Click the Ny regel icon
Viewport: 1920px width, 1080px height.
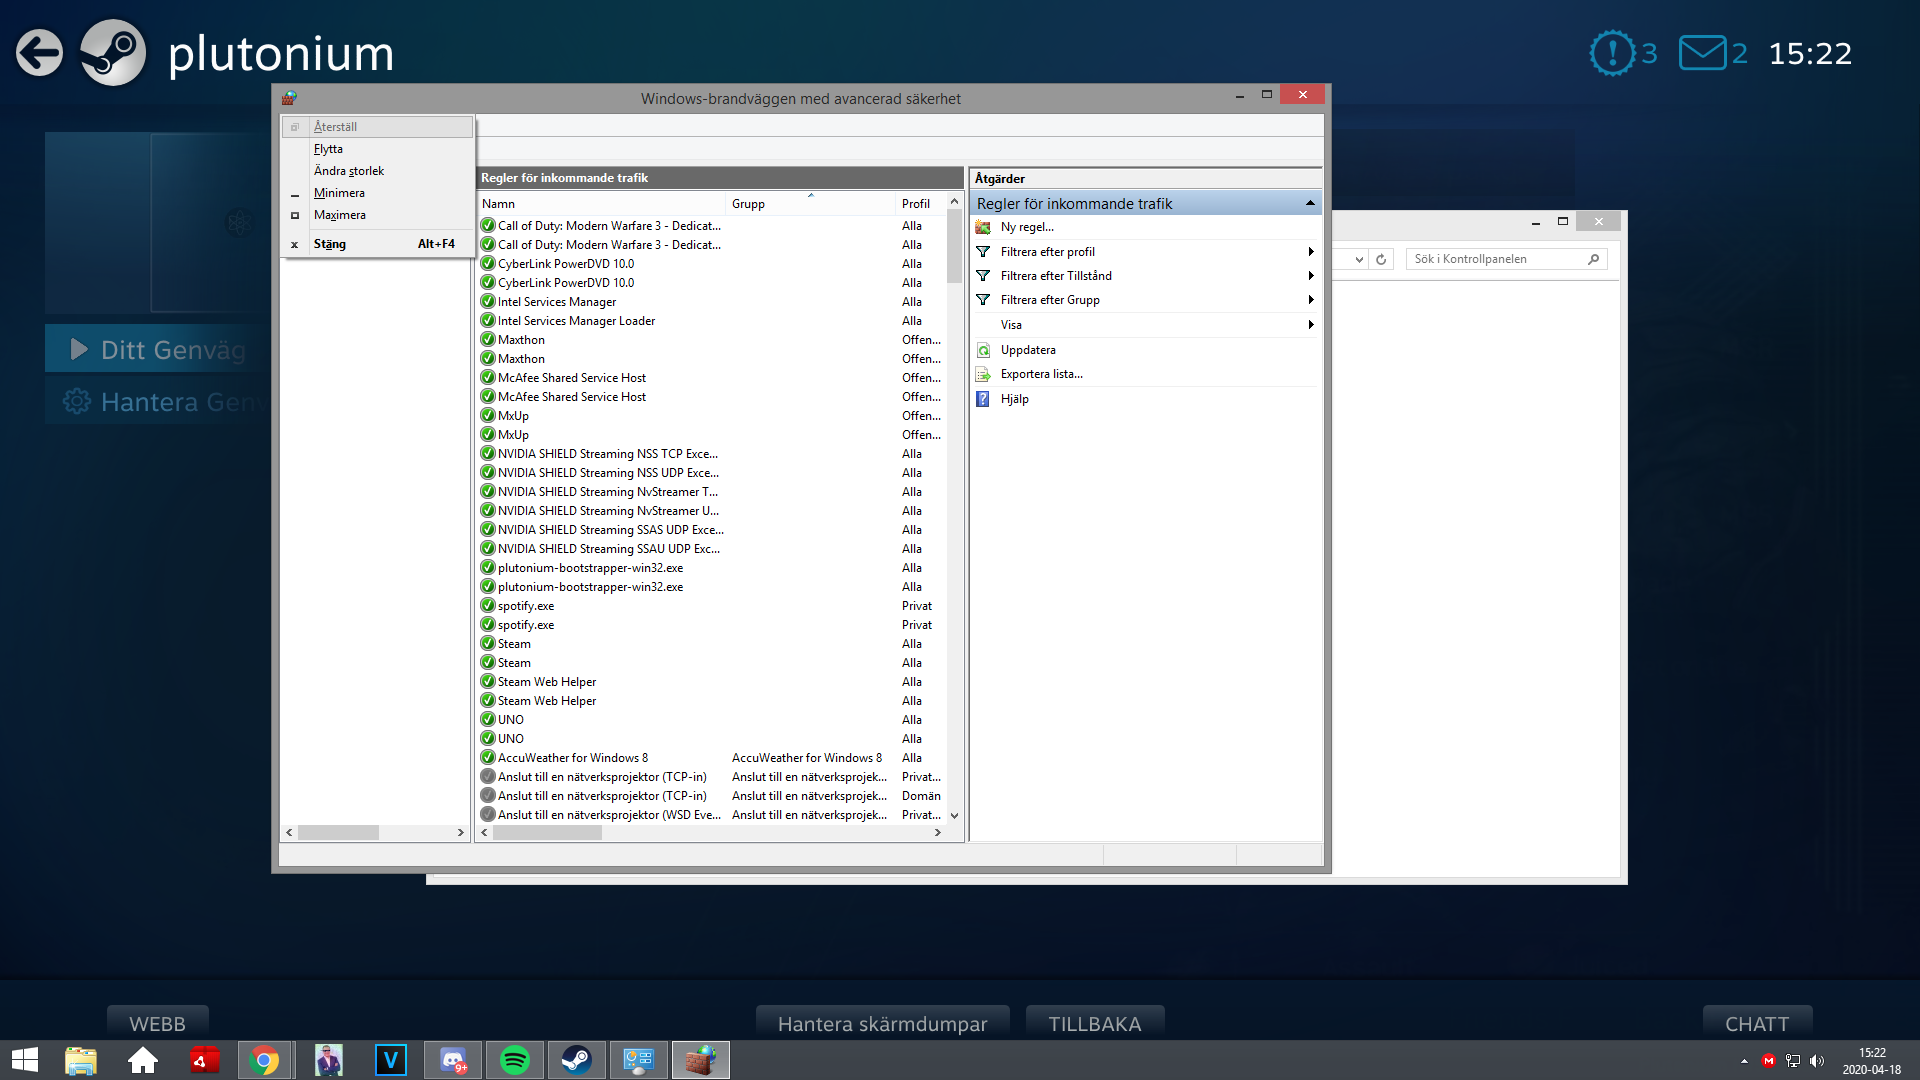[983, 227]
